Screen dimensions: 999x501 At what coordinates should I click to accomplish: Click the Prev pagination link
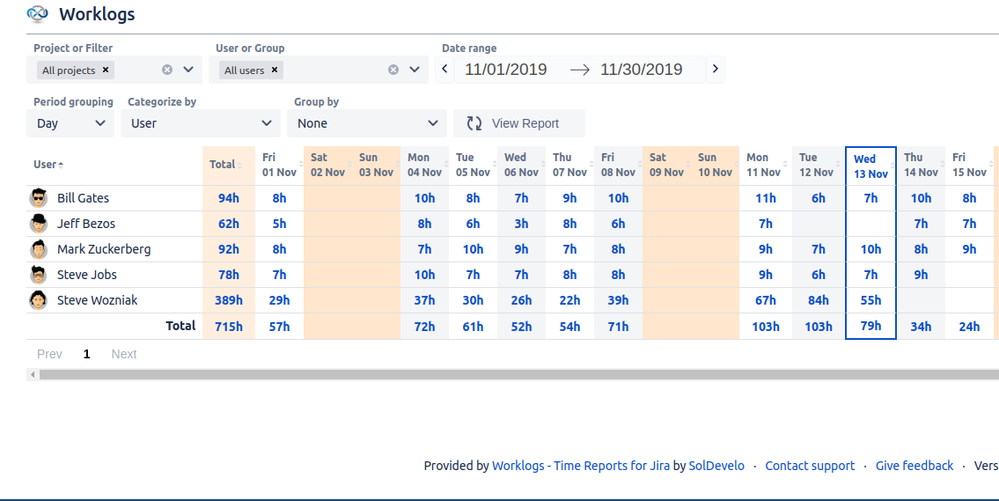click(x=50, y=354)
